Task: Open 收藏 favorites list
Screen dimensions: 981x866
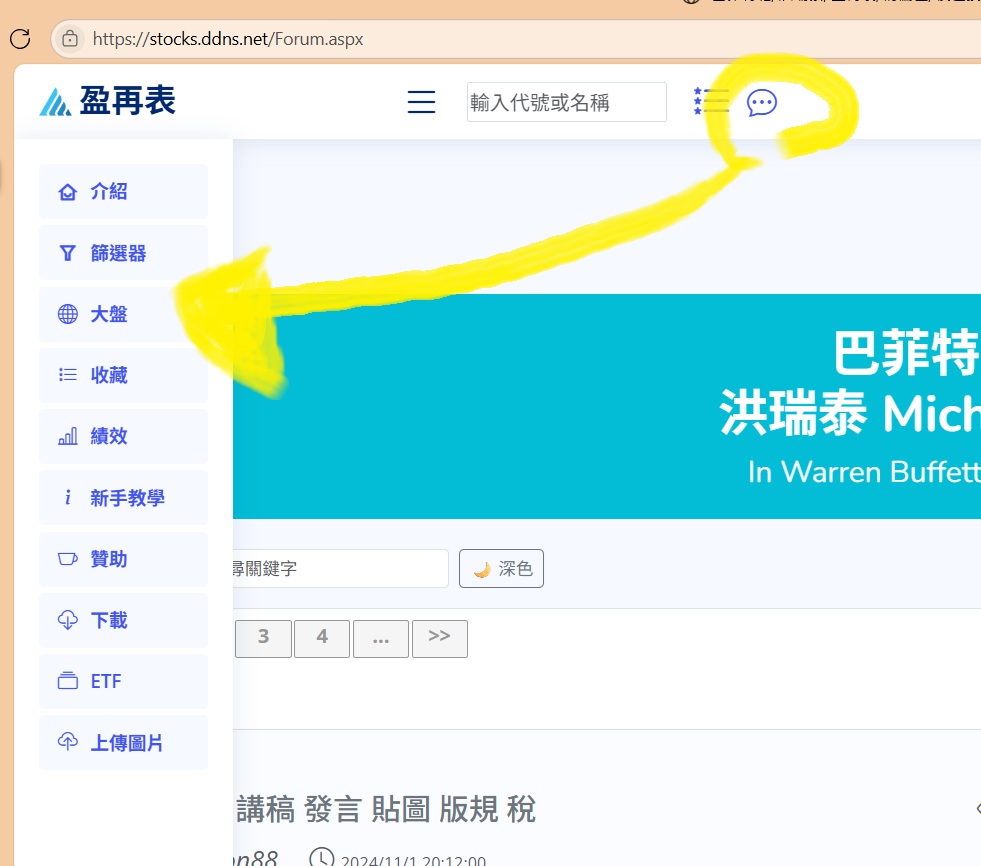Action: [x=123, y=375]
